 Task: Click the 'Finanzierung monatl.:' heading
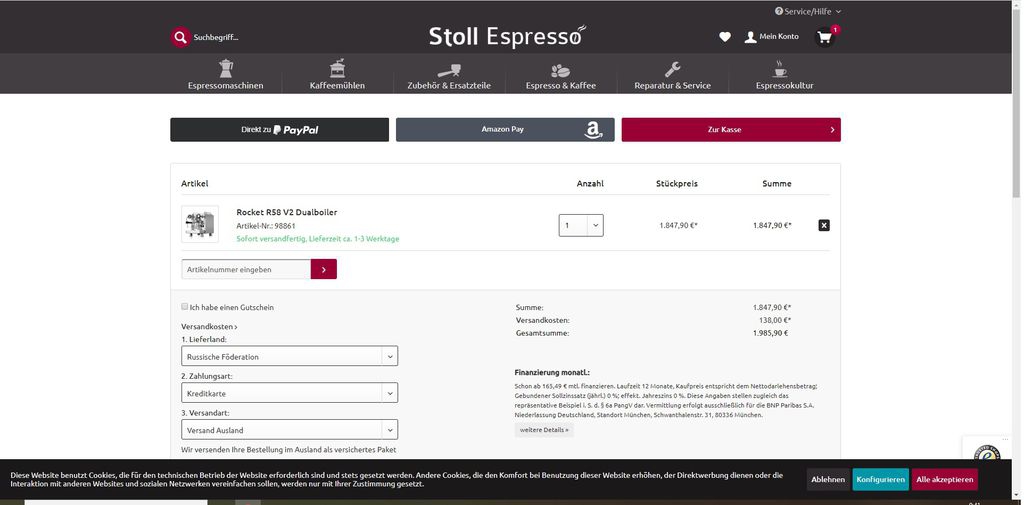552,372
